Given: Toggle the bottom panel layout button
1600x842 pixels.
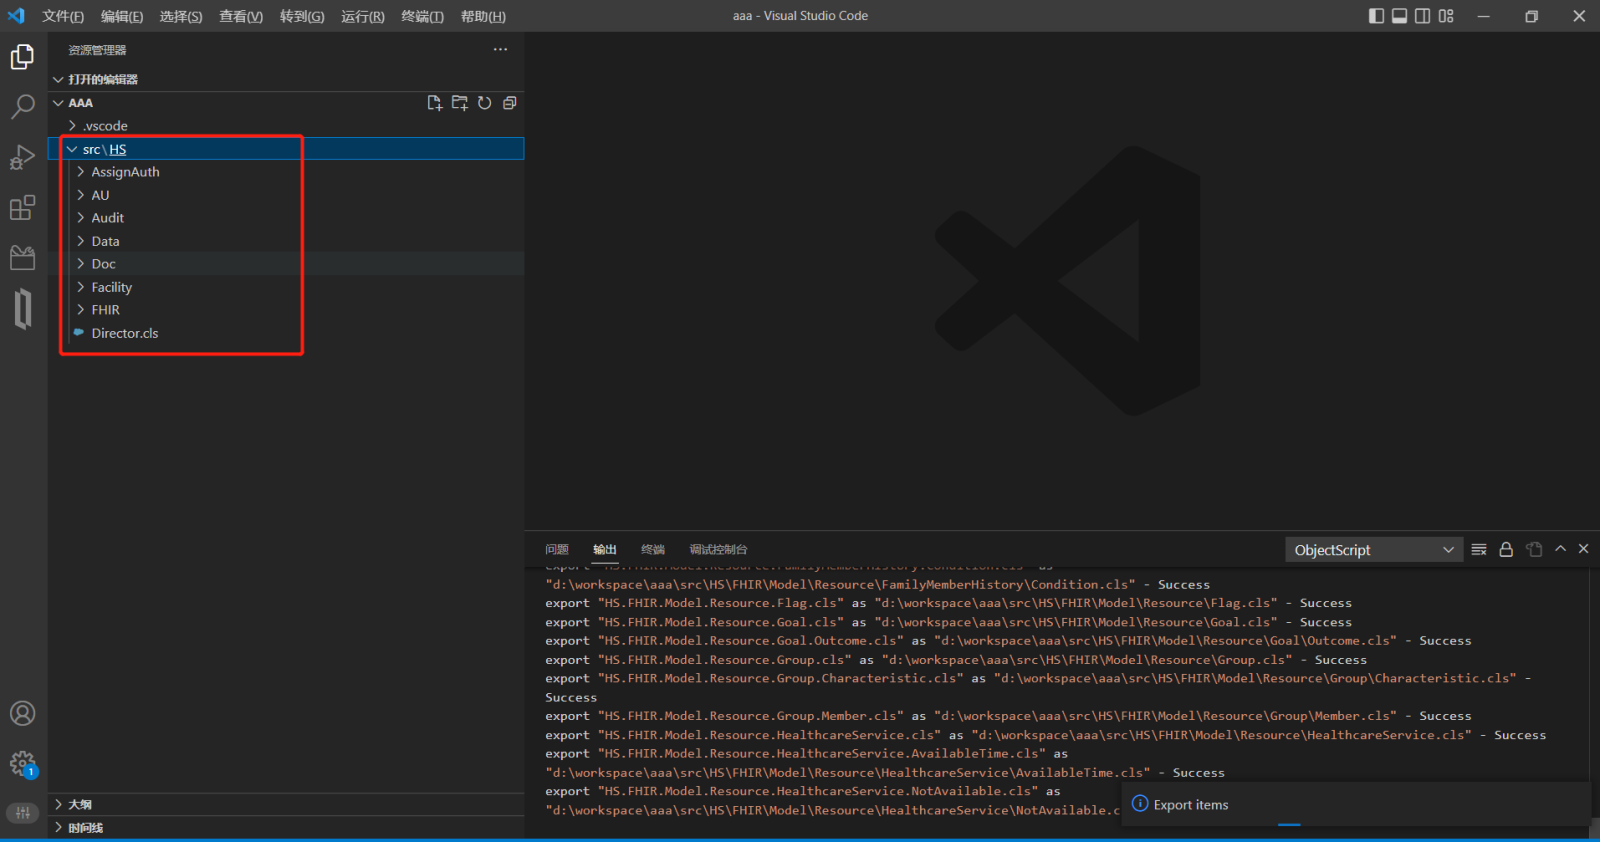Looking at the screenshot, I should (1399, 16).
